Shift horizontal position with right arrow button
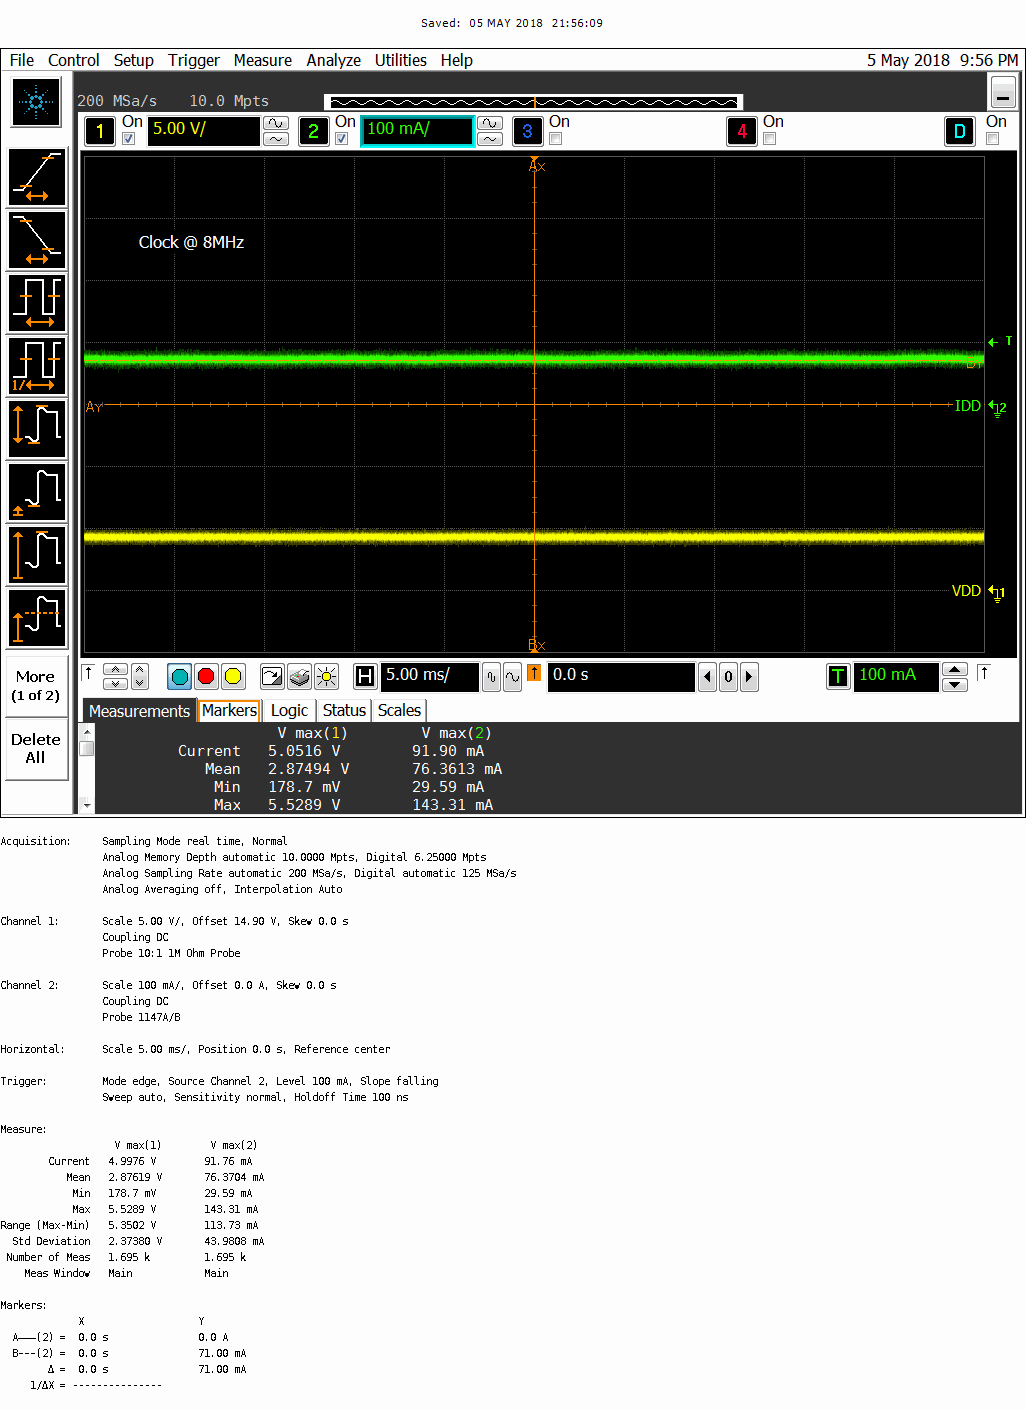This screenshot has height=1410, width=1026. (x=748, y=677)
